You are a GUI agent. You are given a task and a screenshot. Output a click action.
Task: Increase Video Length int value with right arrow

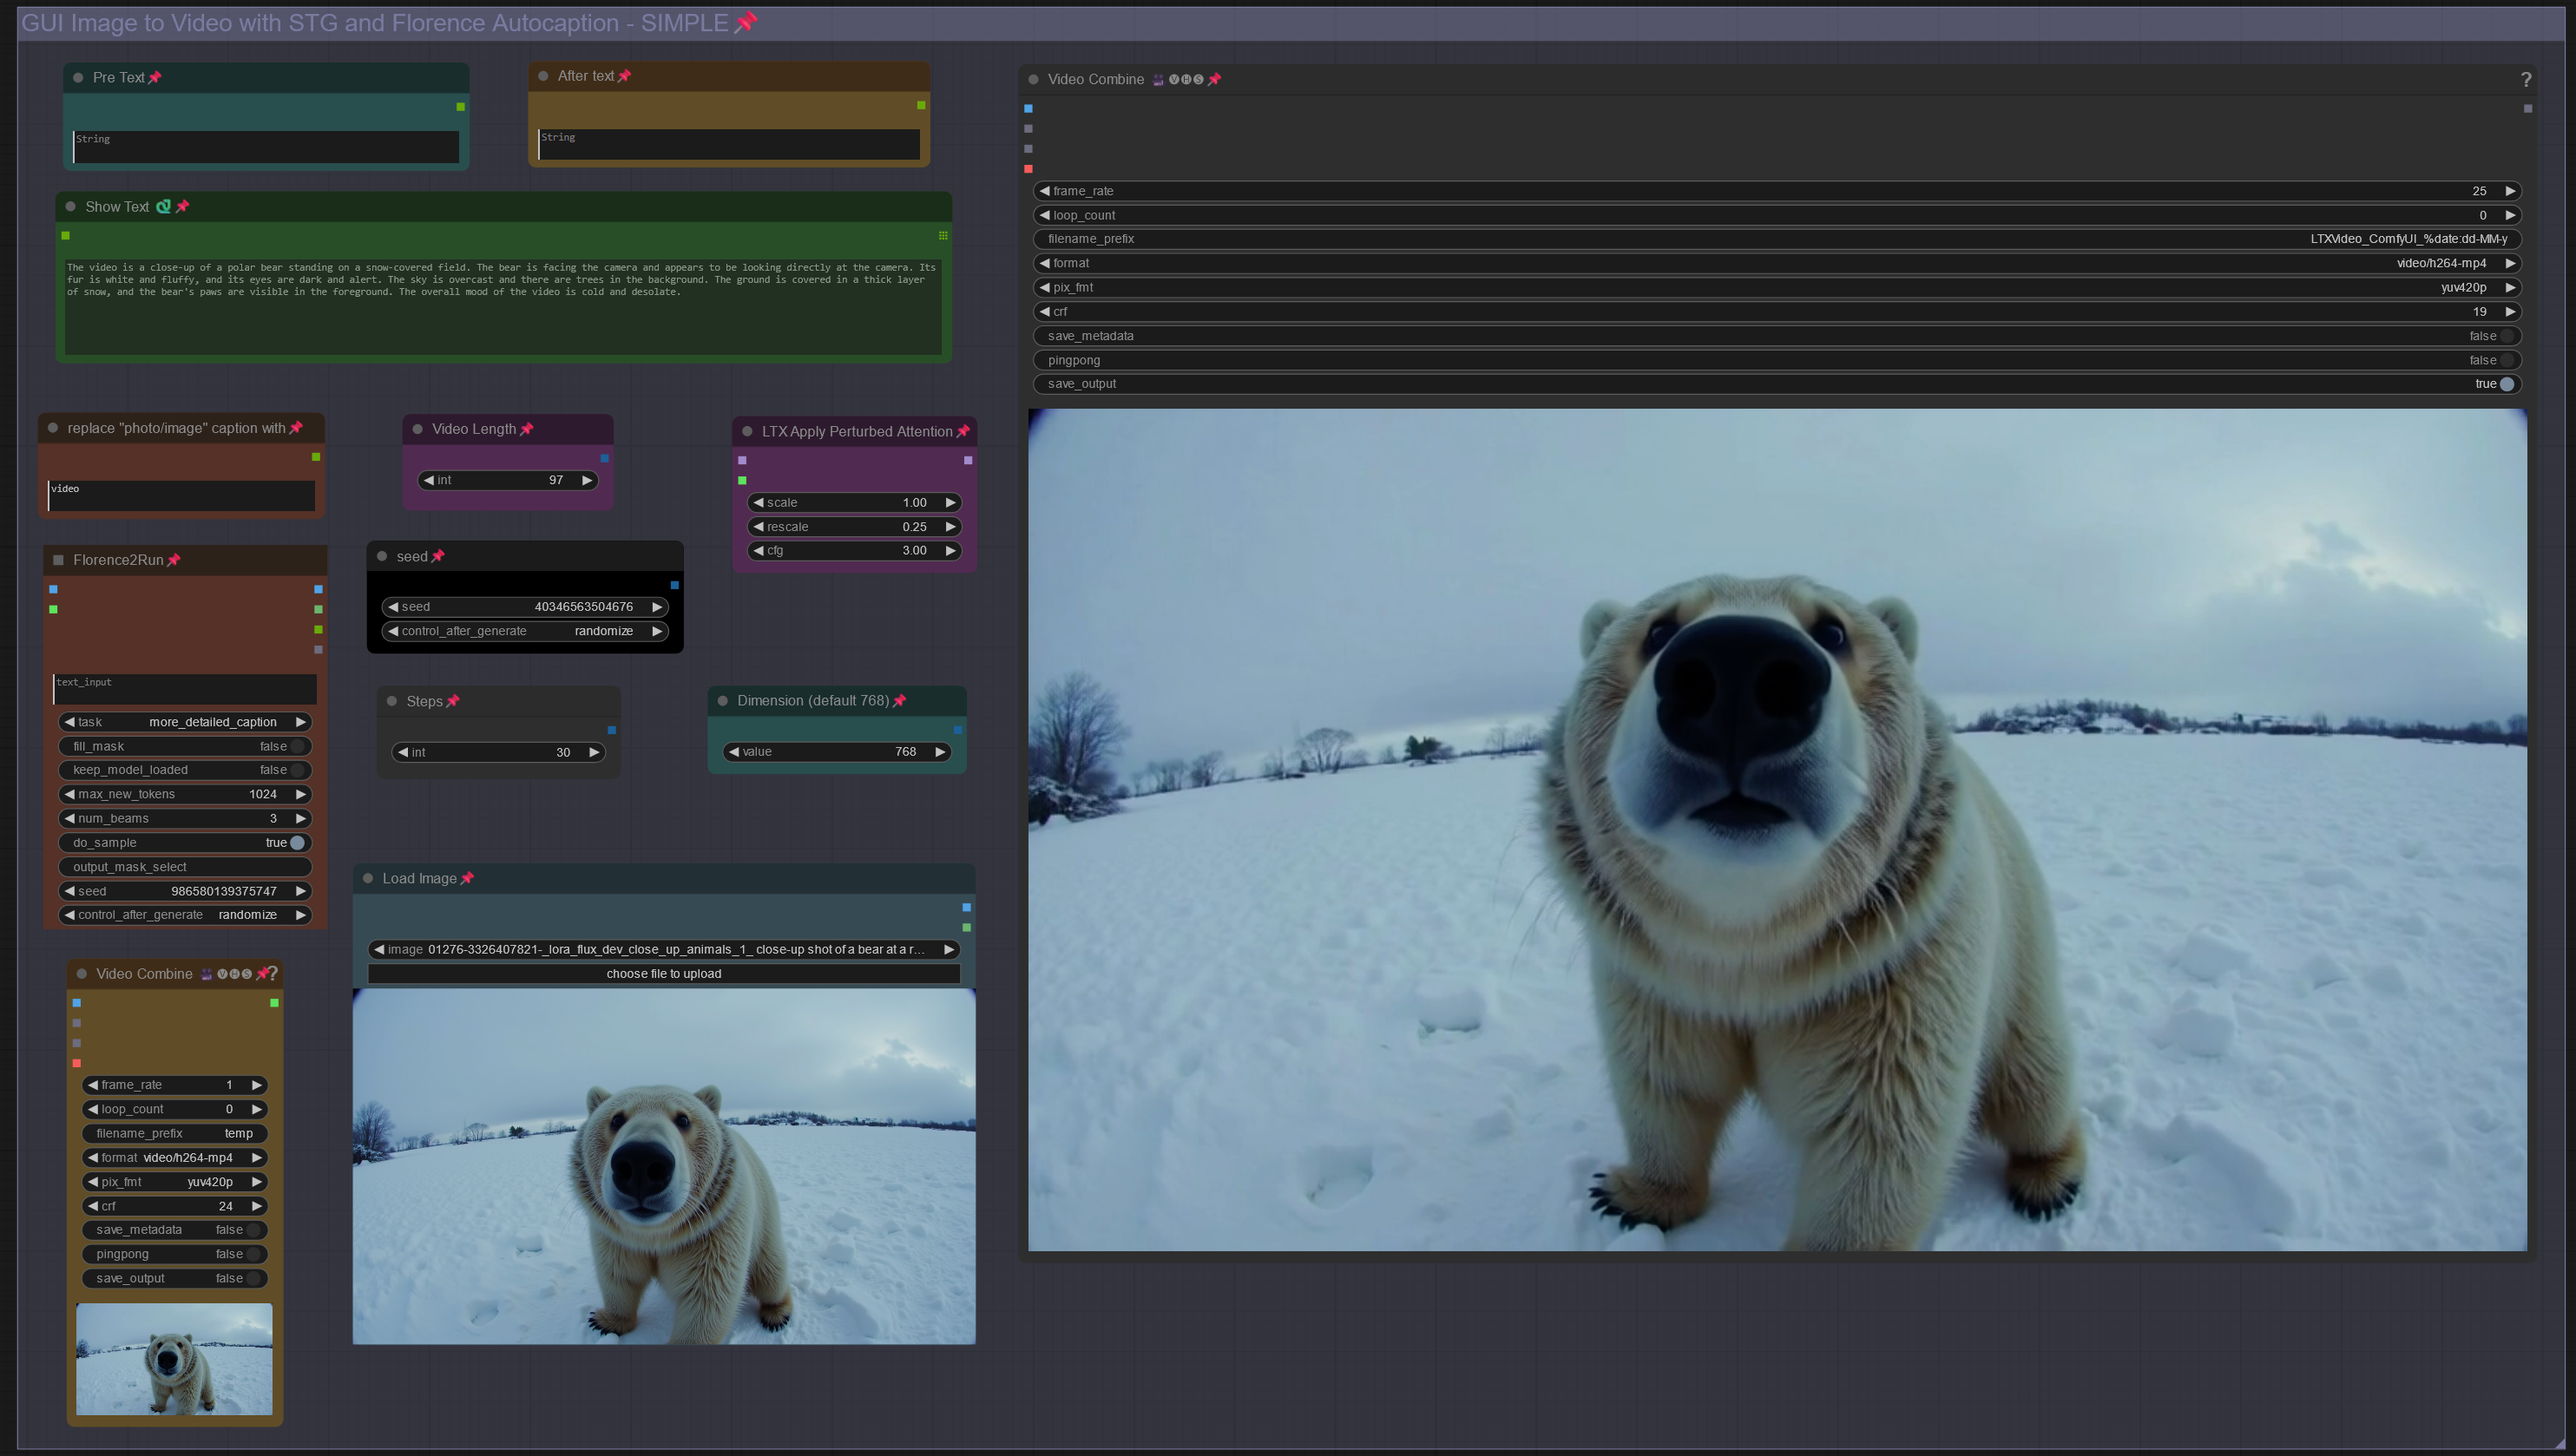point(587,480)
